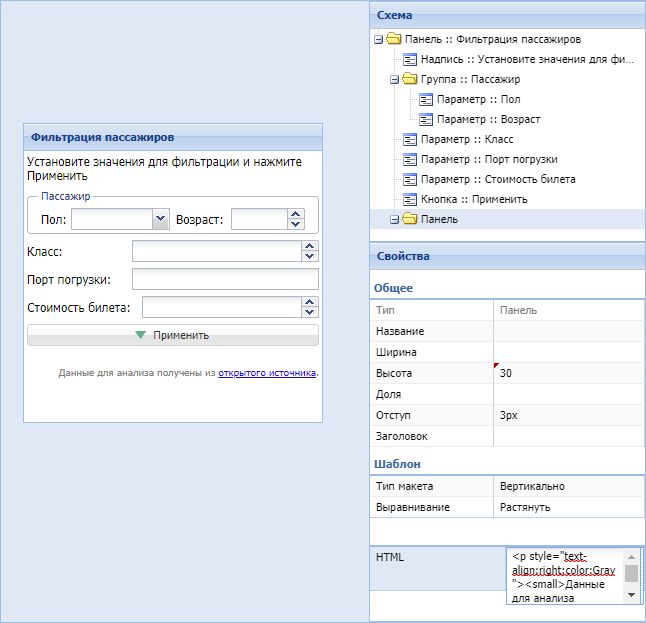
Task: Edit the Высота property value 30
Action: click(x=568, y=373)
